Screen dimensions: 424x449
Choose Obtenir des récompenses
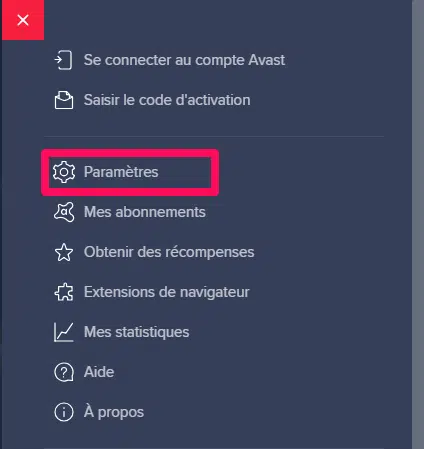[x=169, y=252]
